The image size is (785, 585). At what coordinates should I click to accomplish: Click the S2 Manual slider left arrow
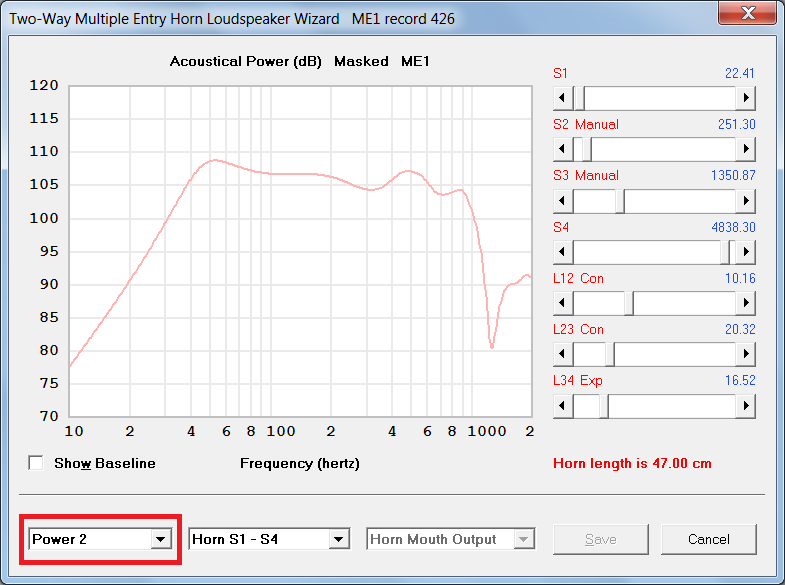tap(563, 149)
